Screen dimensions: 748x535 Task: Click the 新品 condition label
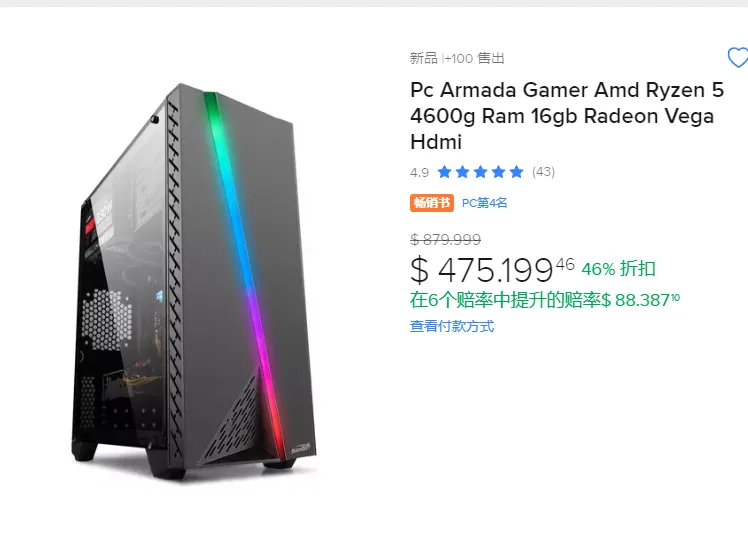424,58
